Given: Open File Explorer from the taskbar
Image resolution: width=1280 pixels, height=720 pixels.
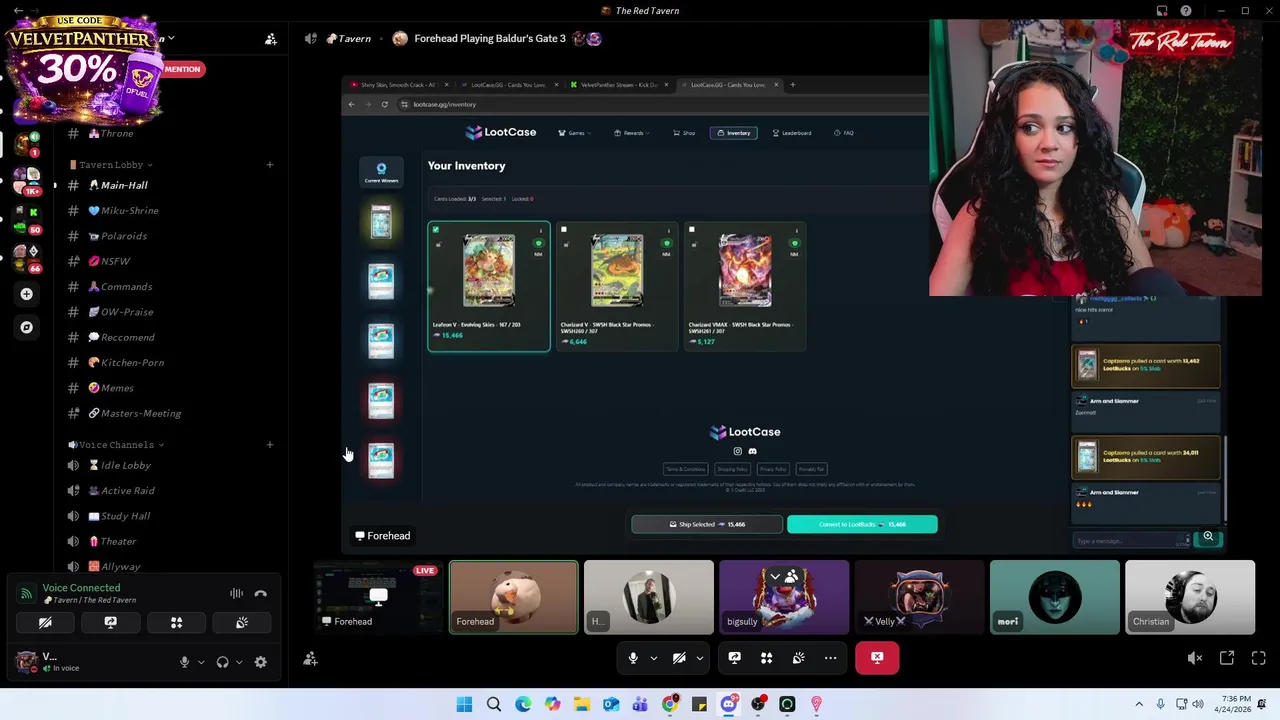Looking at the screenshot, I should click(x=582, y=704).
